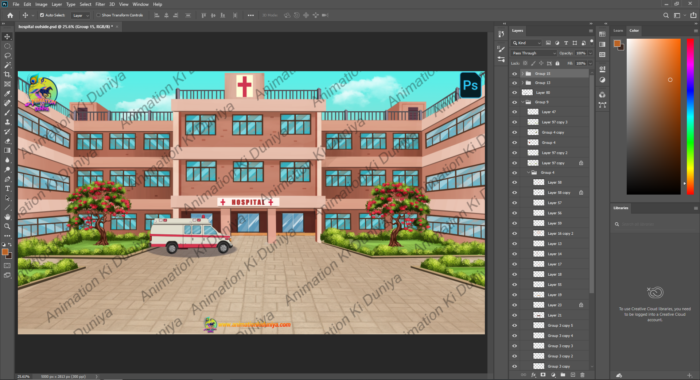This screenshot has height=380, width=700.
Task: Pick the Hand tool
Action: click(7, 217)
